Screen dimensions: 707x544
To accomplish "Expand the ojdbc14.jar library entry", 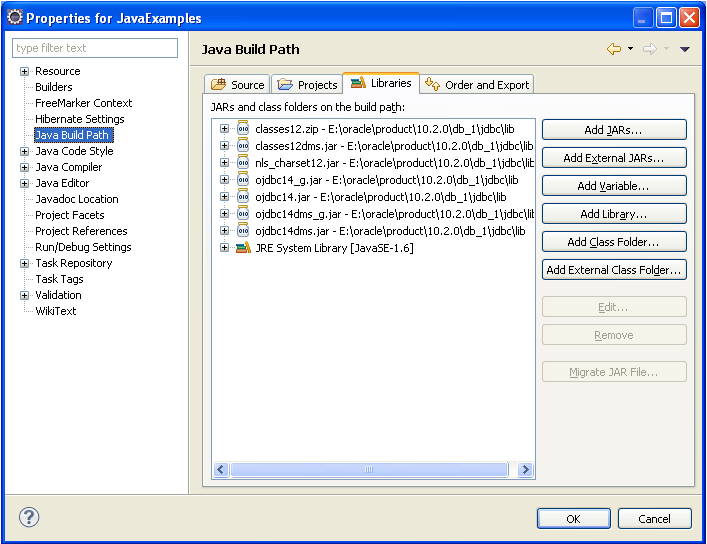I will [x=224, y=196].
